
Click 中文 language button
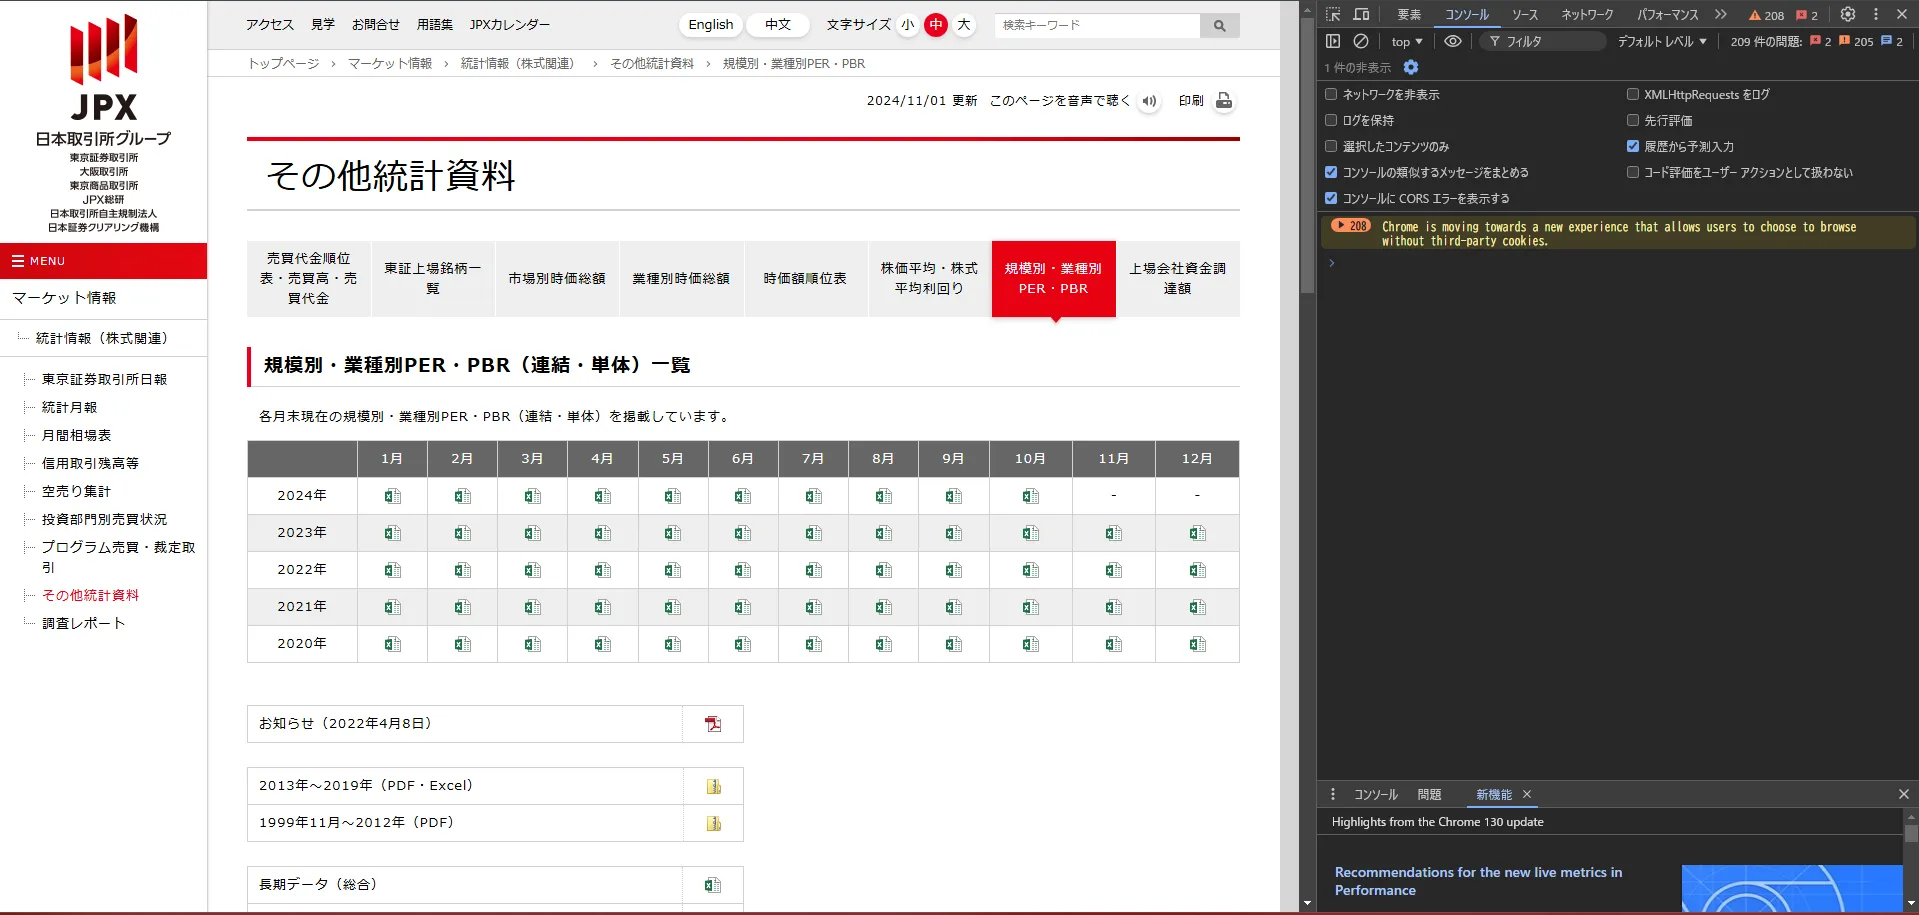[778, 25]
